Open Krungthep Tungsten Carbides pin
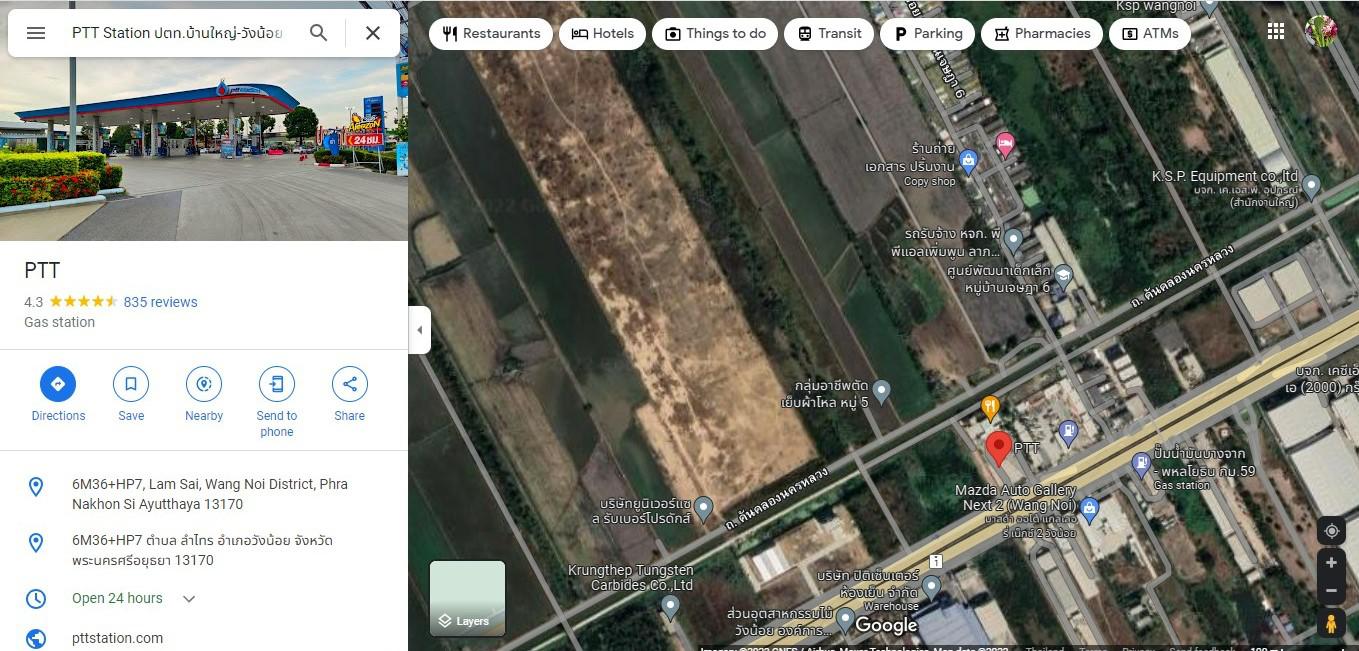This screenshot has width=1359, height=651. (x=671, y=605)
